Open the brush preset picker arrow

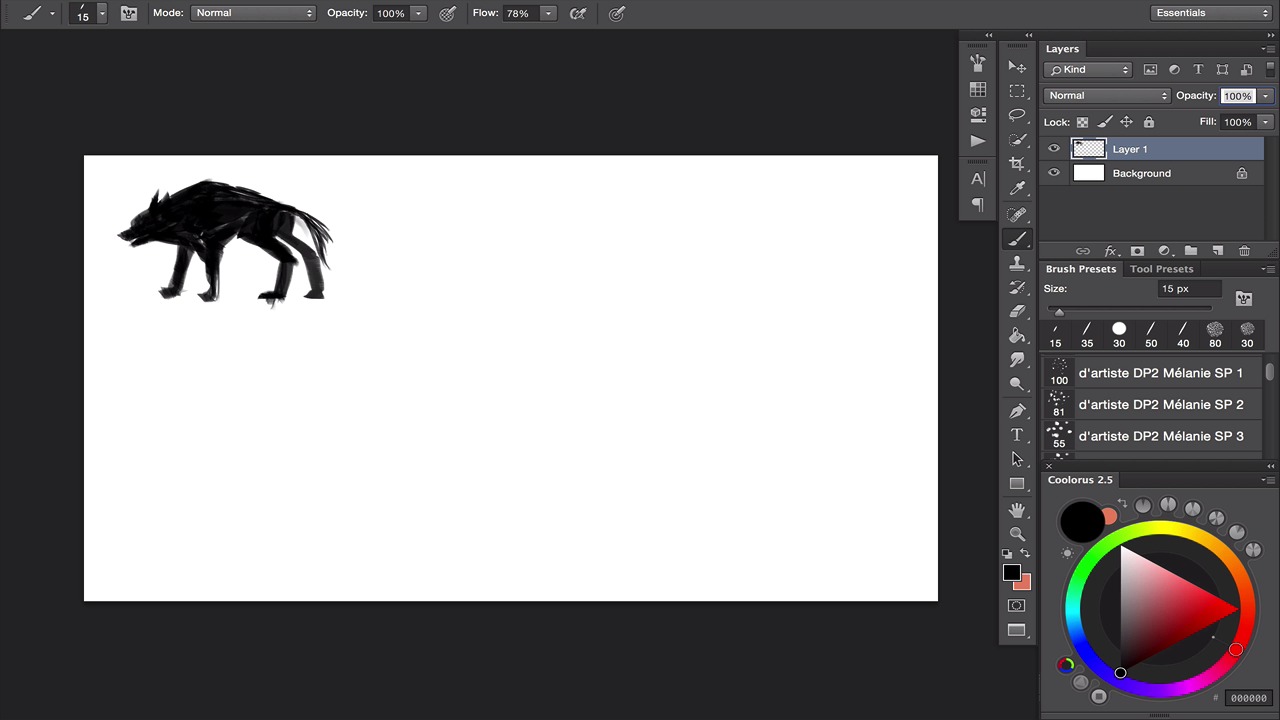click(101, 13)
